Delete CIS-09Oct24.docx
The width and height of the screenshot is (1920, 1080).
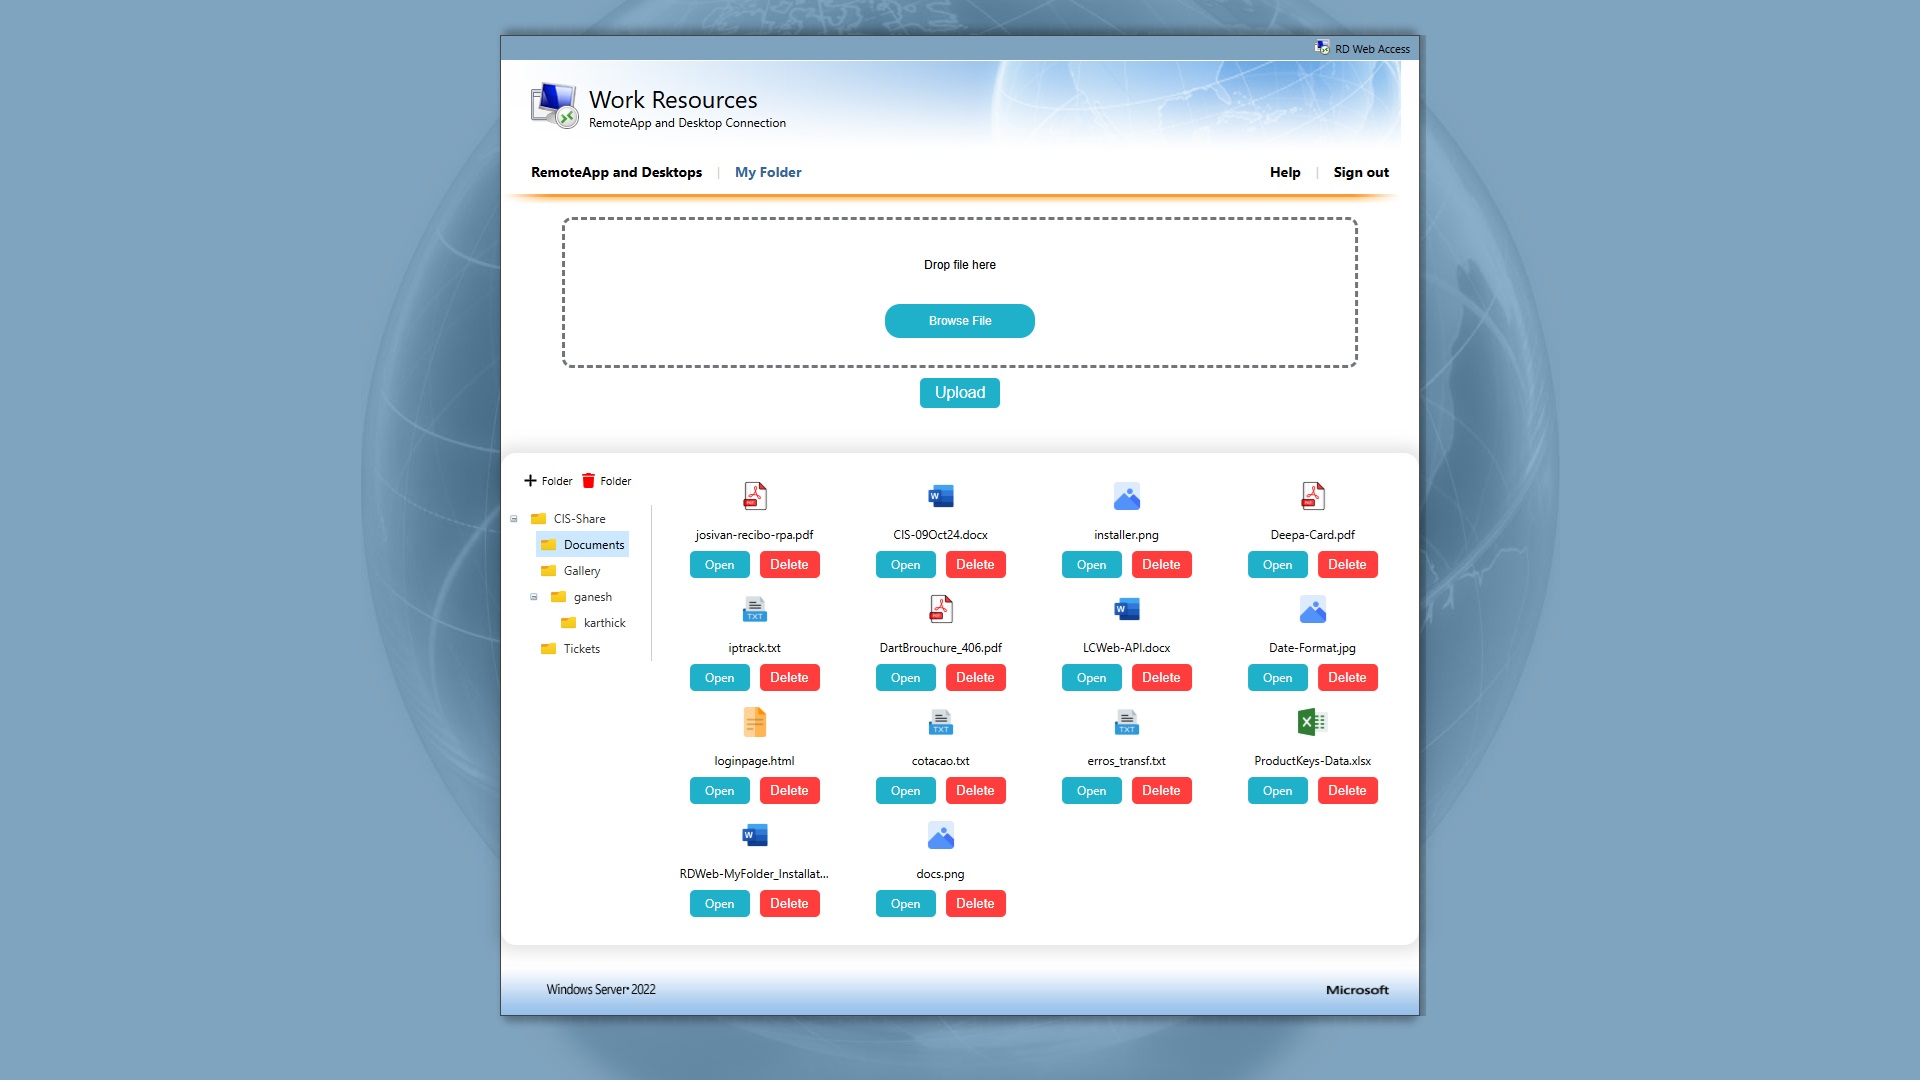click(976, 565)
